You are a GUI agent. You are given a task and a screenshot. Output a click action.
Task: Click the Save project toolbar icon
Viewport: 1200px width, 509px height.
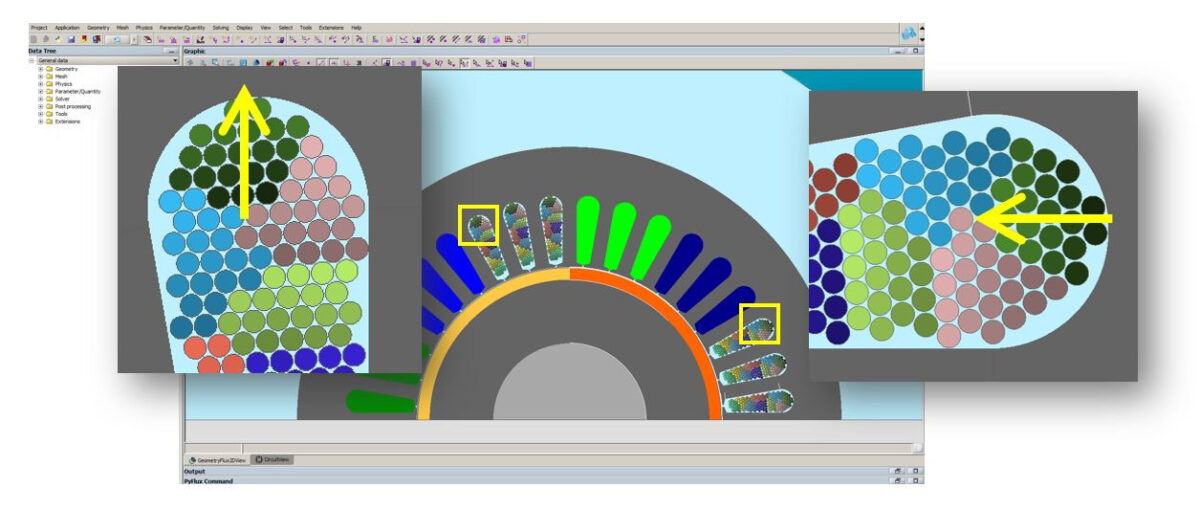(70, 39)
